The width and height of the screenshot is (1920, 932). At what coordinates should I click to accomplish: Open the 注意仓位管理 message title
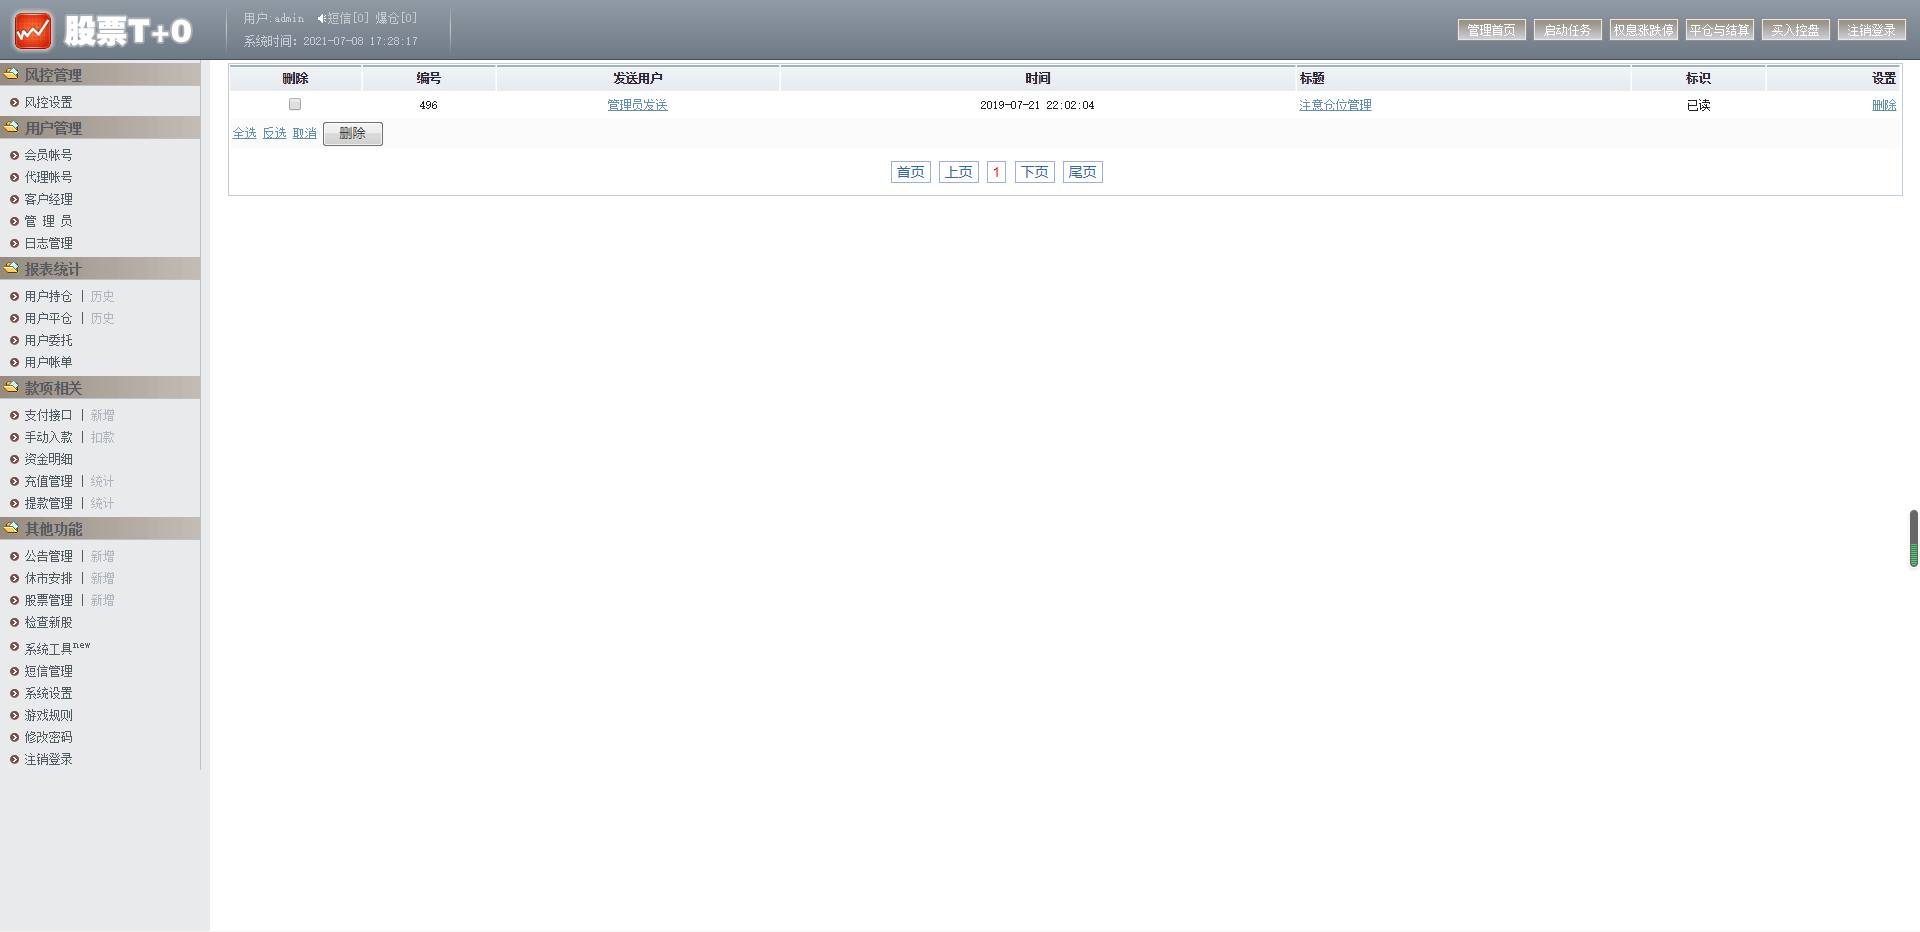click(1335, 105)
